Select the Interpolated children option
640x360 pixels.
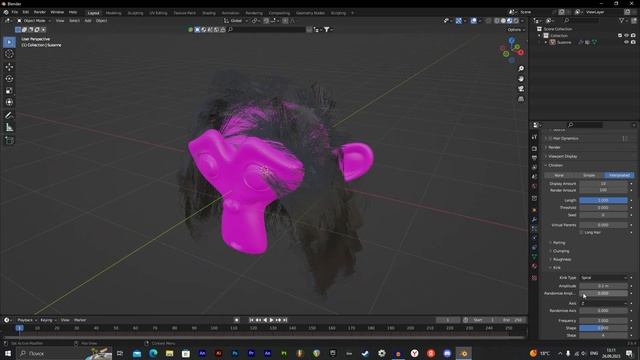click(x=619, y=176)
